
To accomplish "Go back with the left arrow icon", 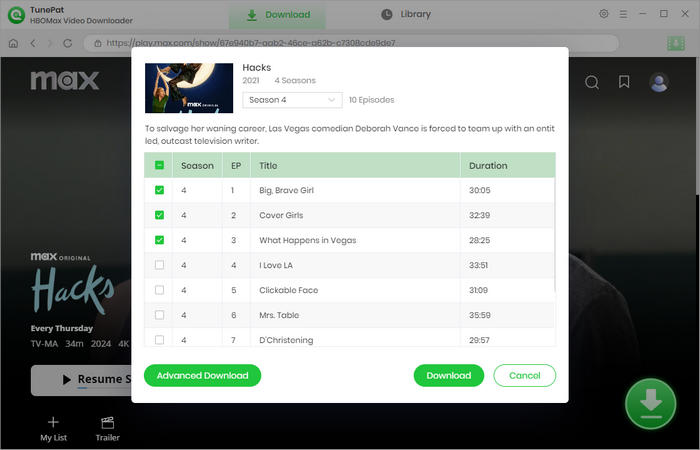I will [x=33, y=43].
